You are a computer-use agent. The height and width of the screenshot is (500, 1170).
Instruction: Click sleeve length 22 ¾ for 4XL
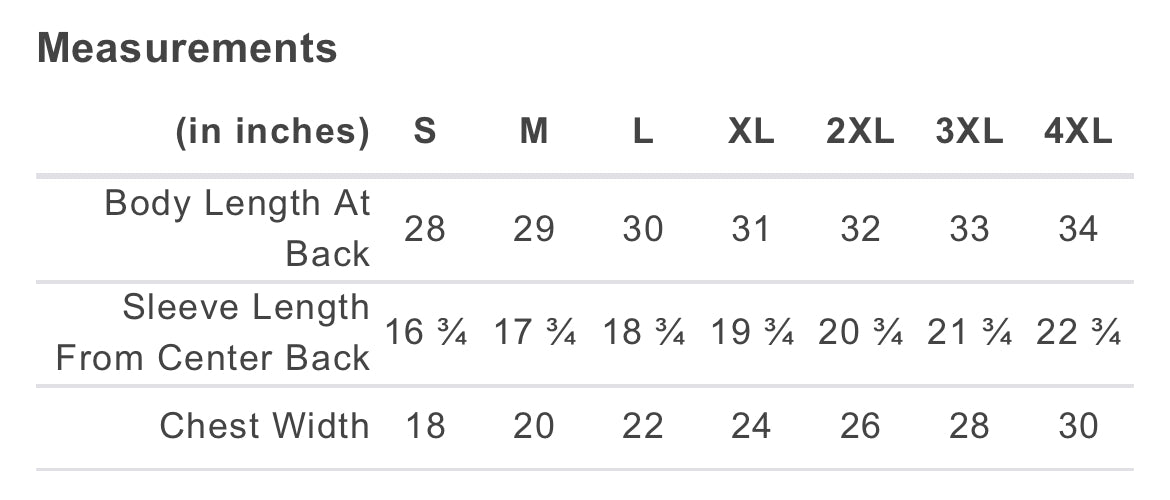click(1078, 333)
